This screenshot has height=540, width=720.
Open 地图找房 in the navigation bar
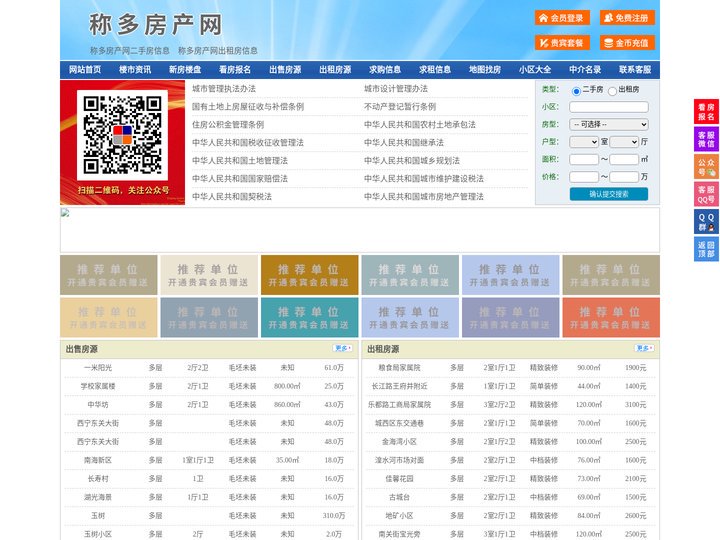coord(485,70)
